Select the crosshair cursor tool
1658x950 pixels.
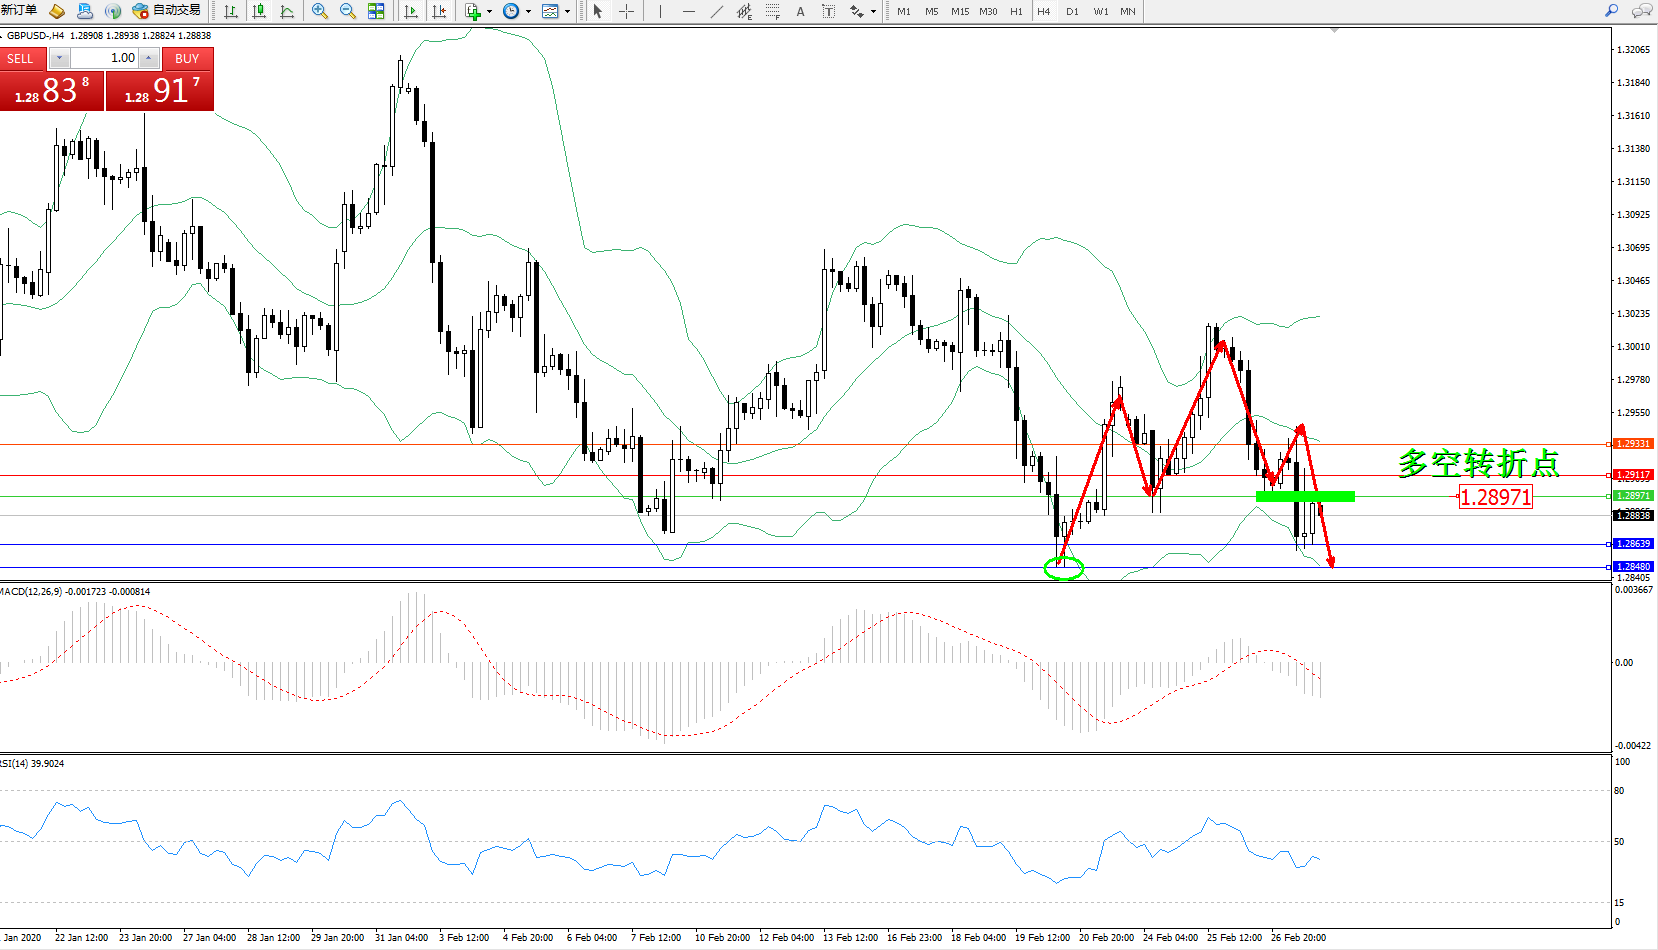click(627, 11)
